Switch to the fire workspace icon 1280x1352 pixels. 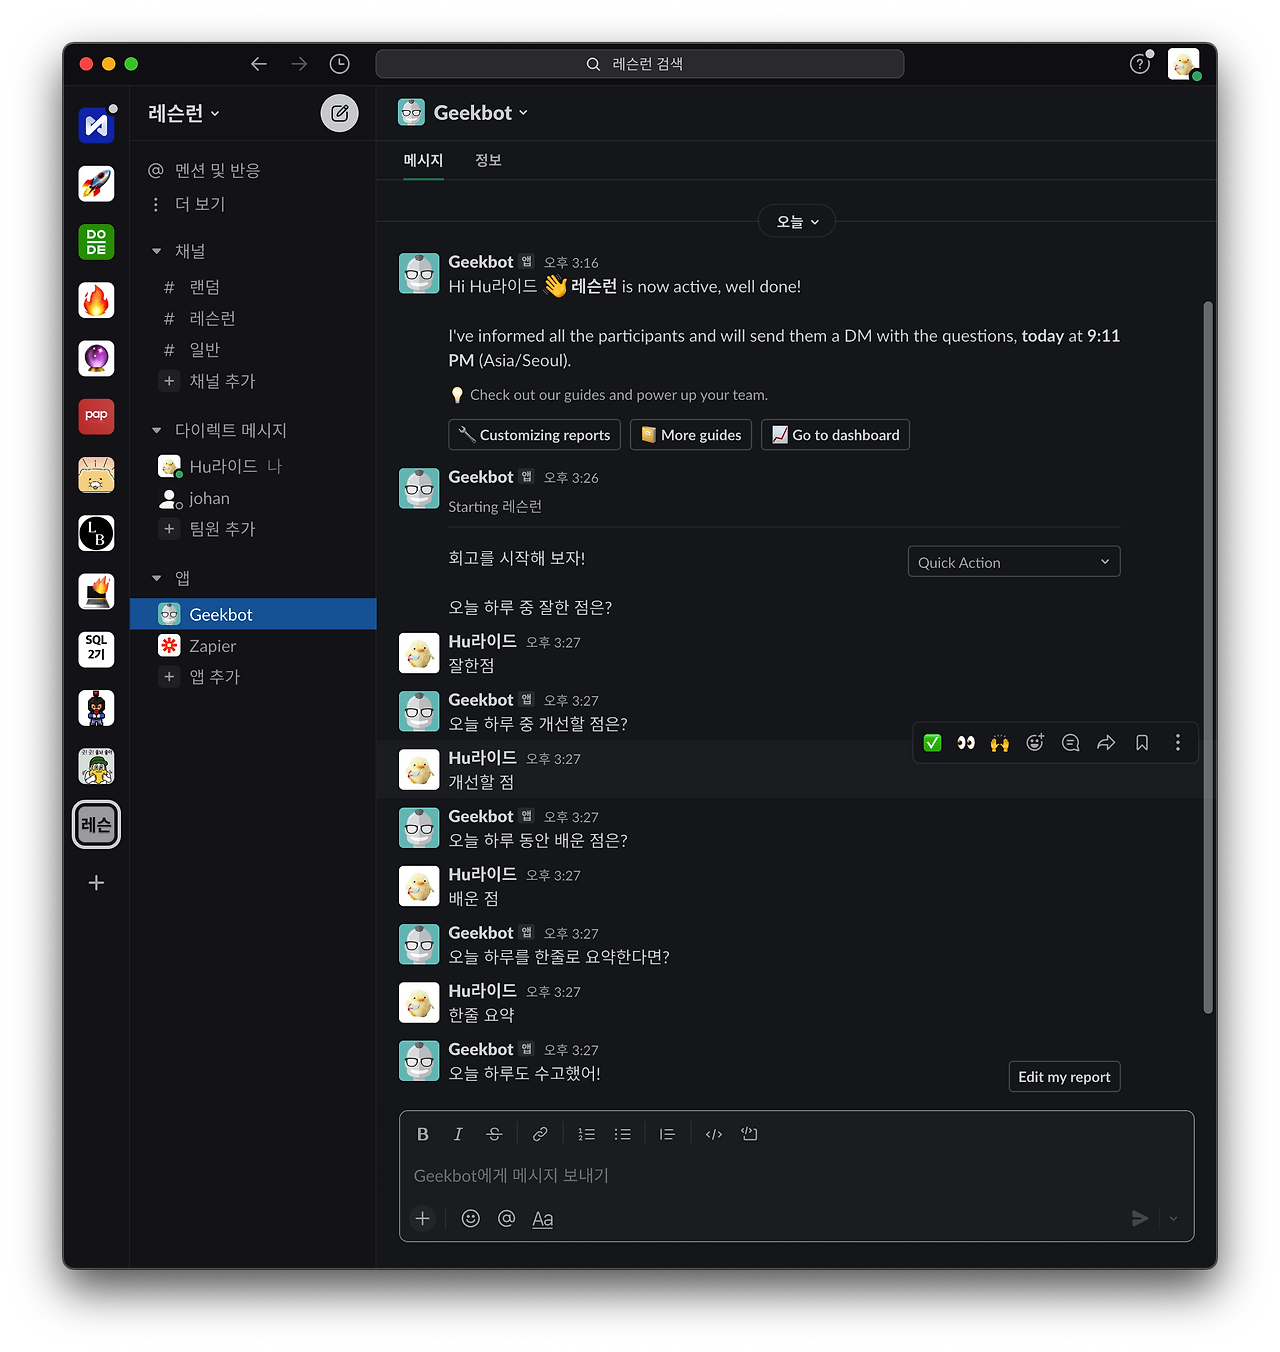pyautogui.click(x=96, y=300)
